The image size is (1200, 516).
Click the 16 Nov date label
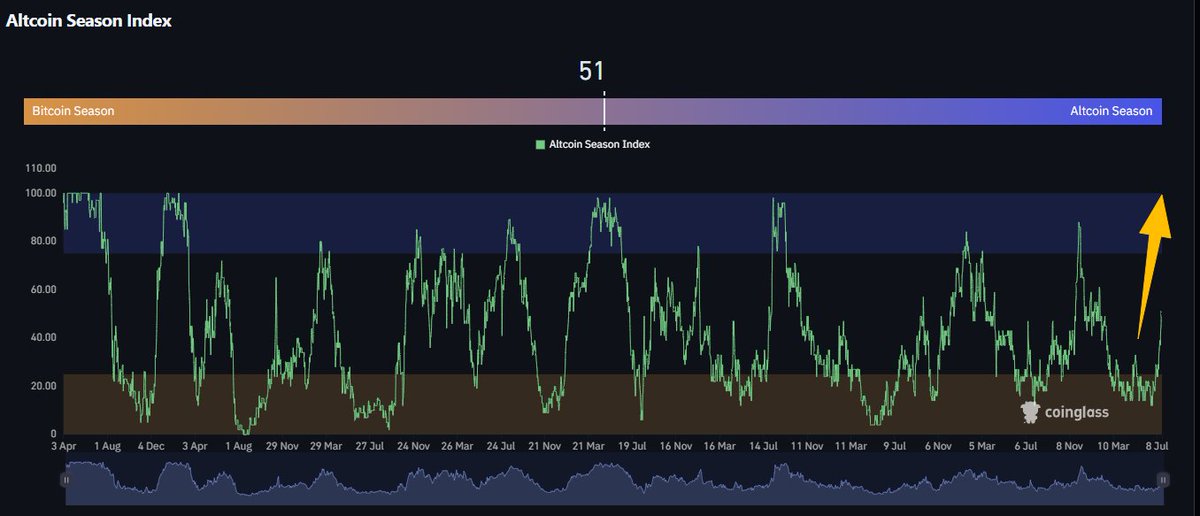click(x=675, y=446)
